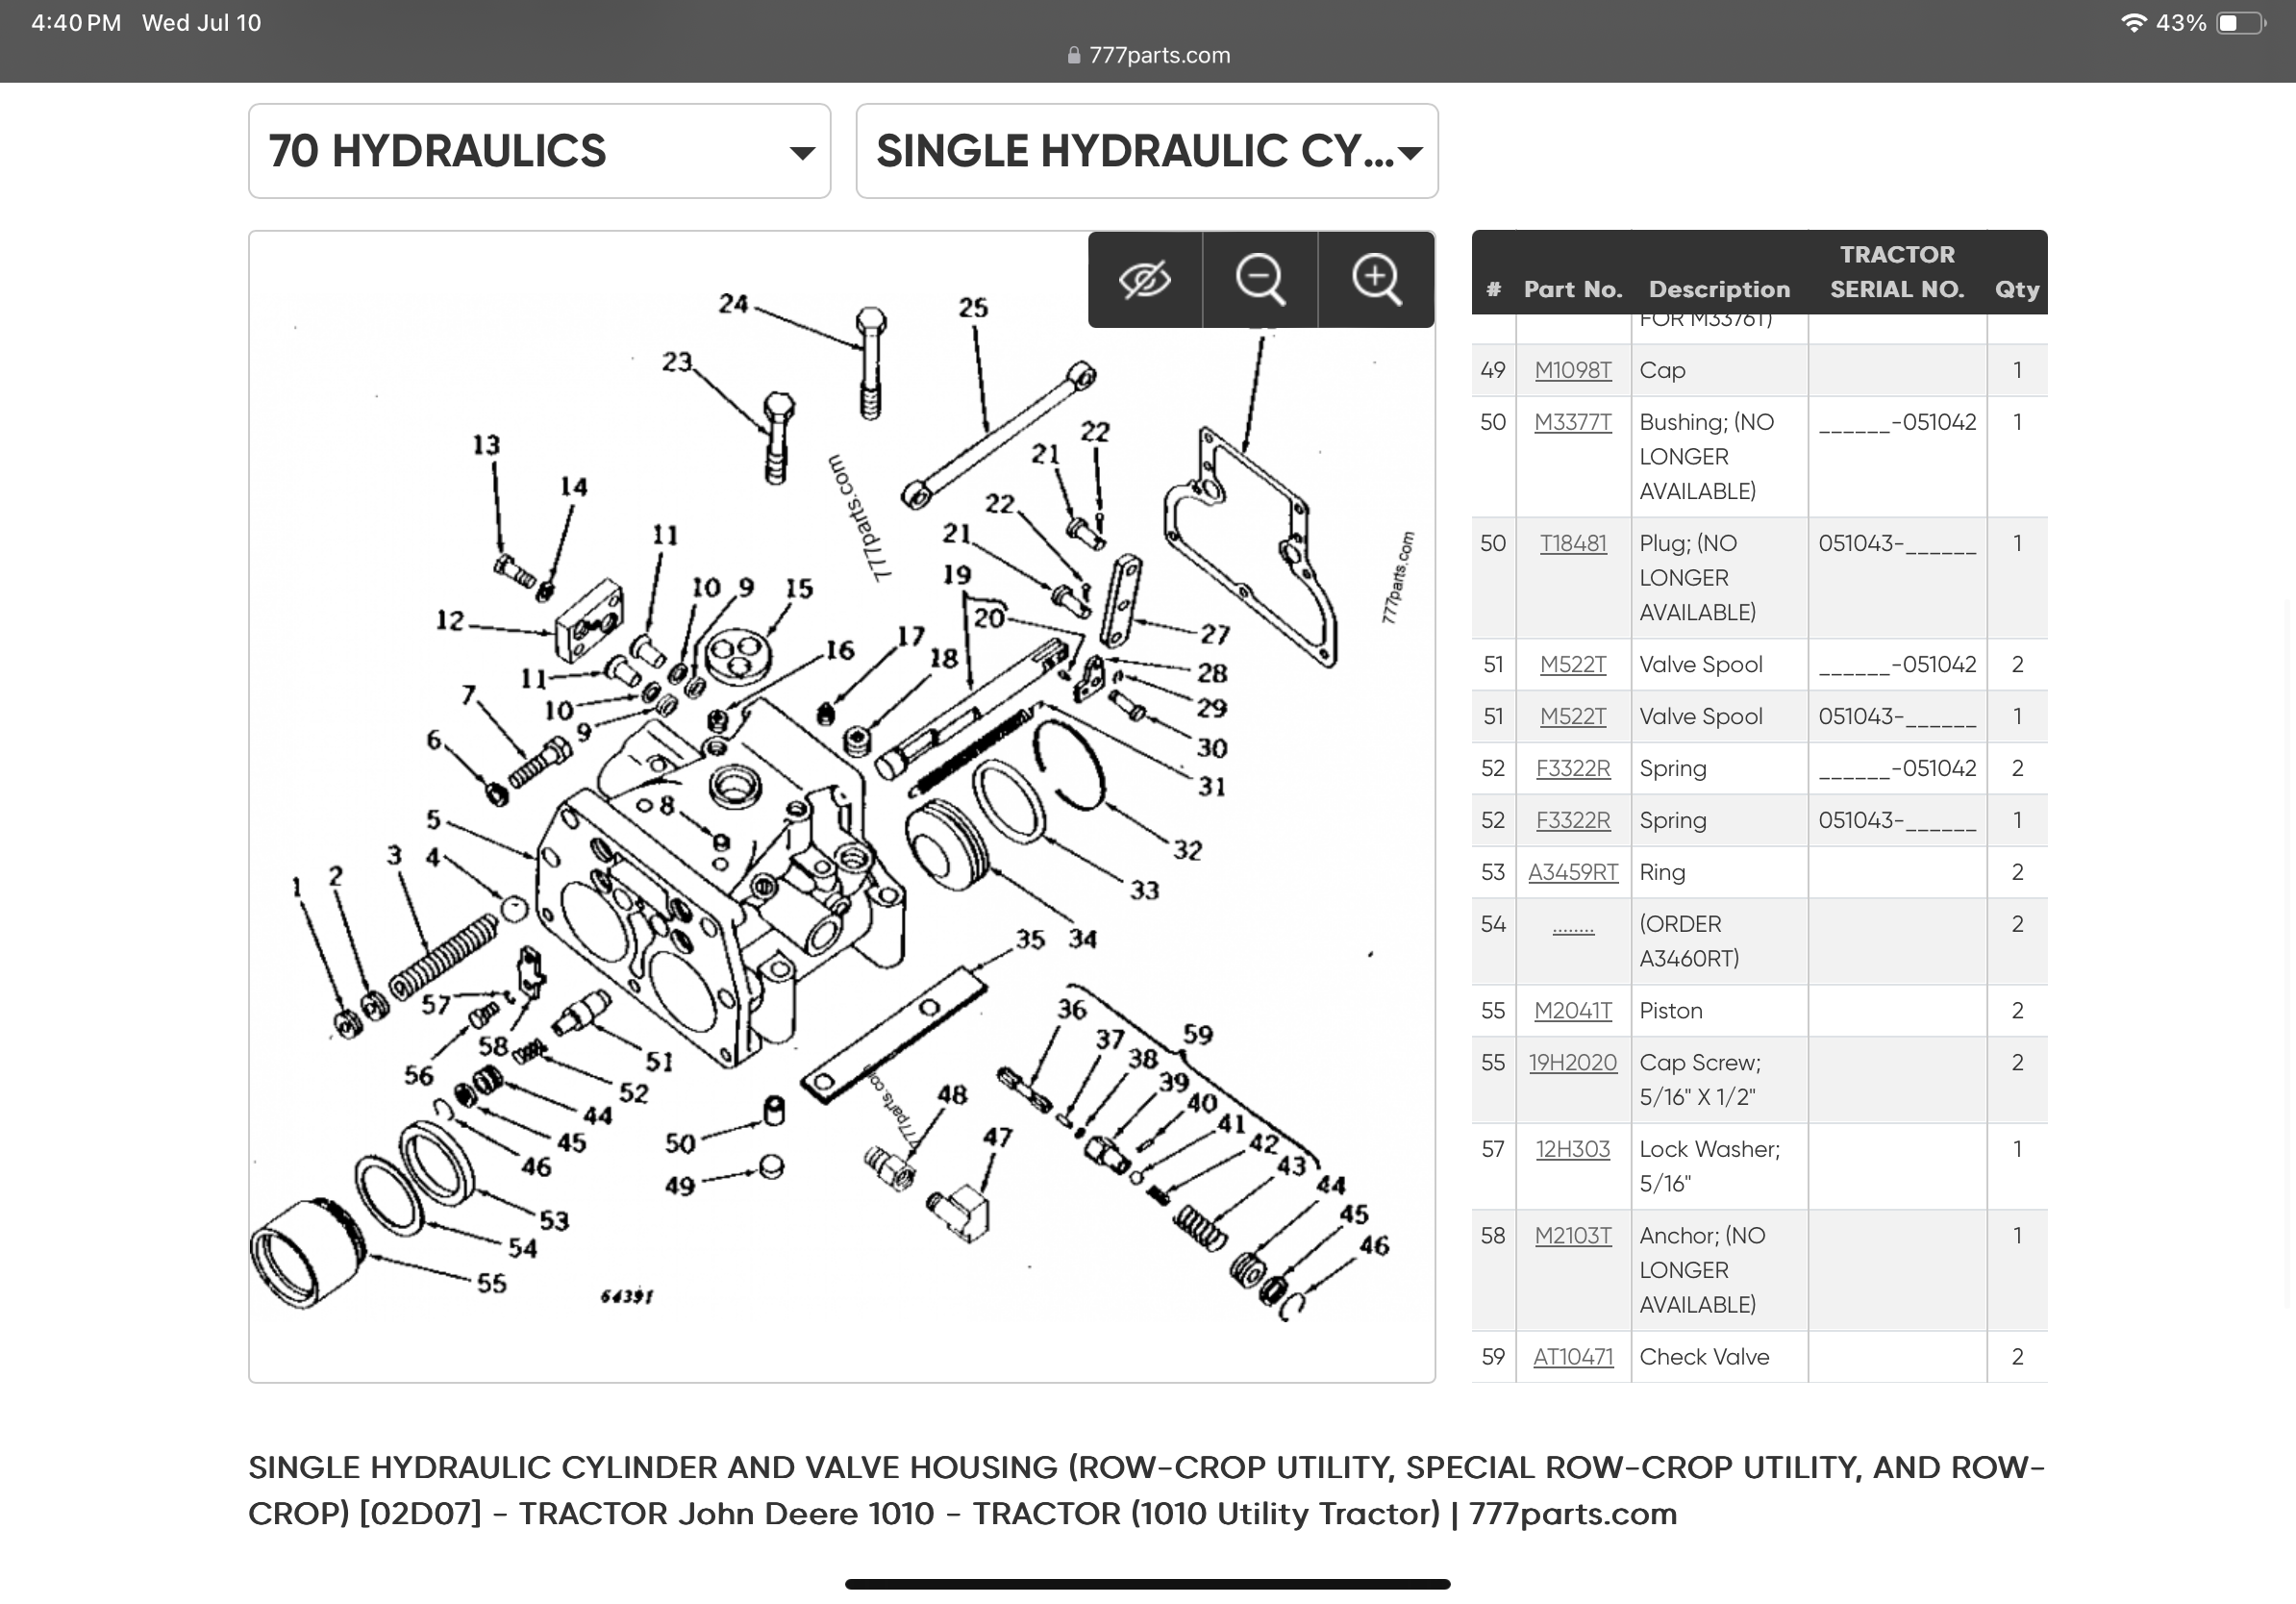2296x1604 pixels.
Task: Open part link M2103T
Action: [x=1573, y=1235]
